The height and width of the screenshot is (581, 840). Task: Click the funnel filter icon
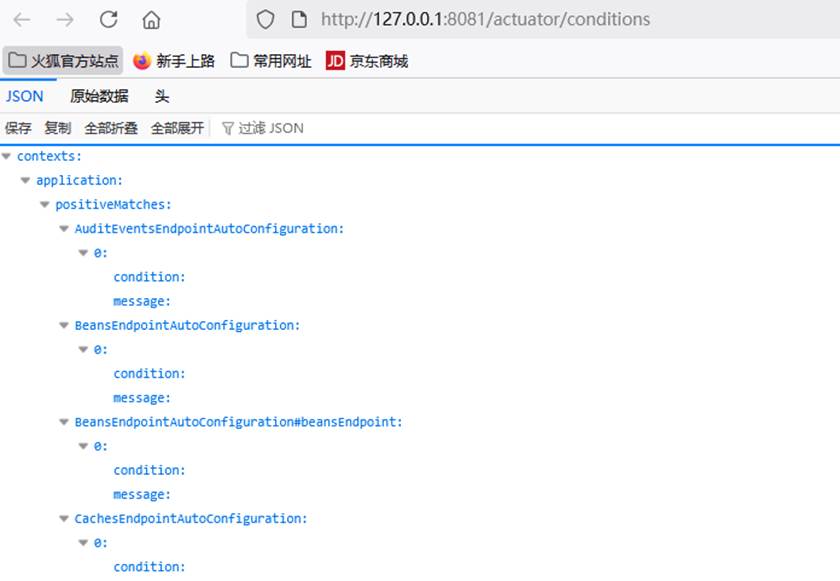pyautogui.click(x=228, y=129)
